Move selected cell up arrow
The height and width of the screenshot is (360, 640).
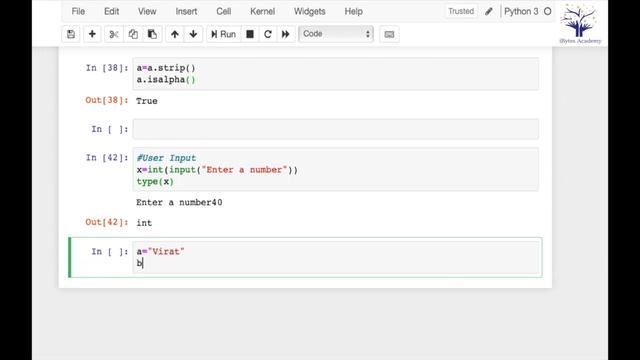(175, 34)
